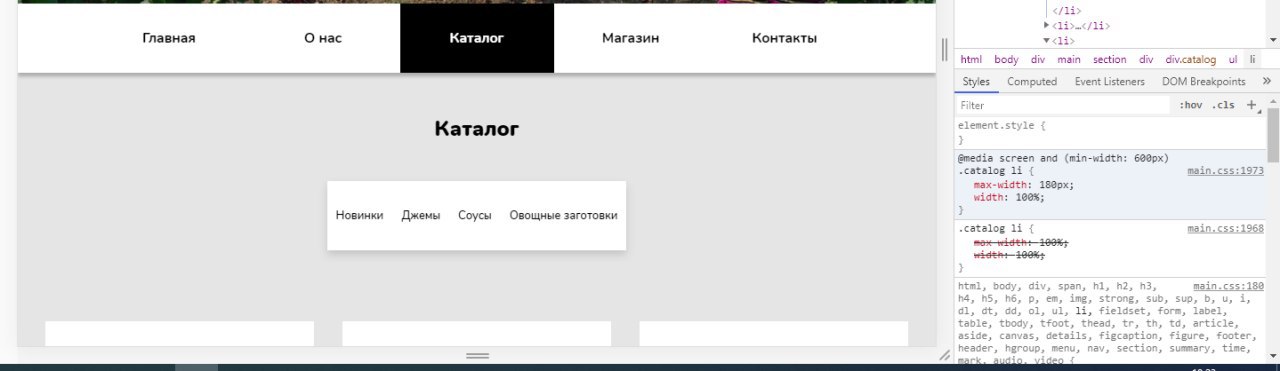1280x371 pixels.
Task: Toggle the .cls class editor
Action: click(1223, 105)
